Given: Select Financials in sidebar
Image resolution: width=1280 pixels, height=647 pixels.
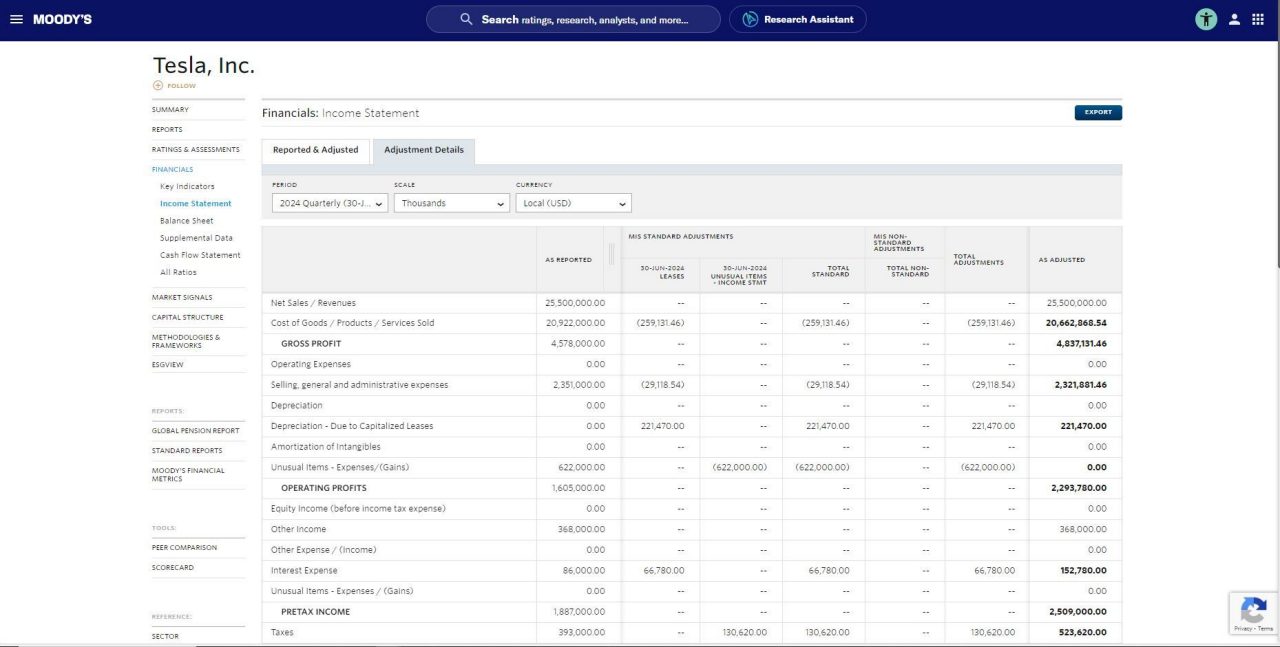Looking at the screenshot, I should coord(173,170).
